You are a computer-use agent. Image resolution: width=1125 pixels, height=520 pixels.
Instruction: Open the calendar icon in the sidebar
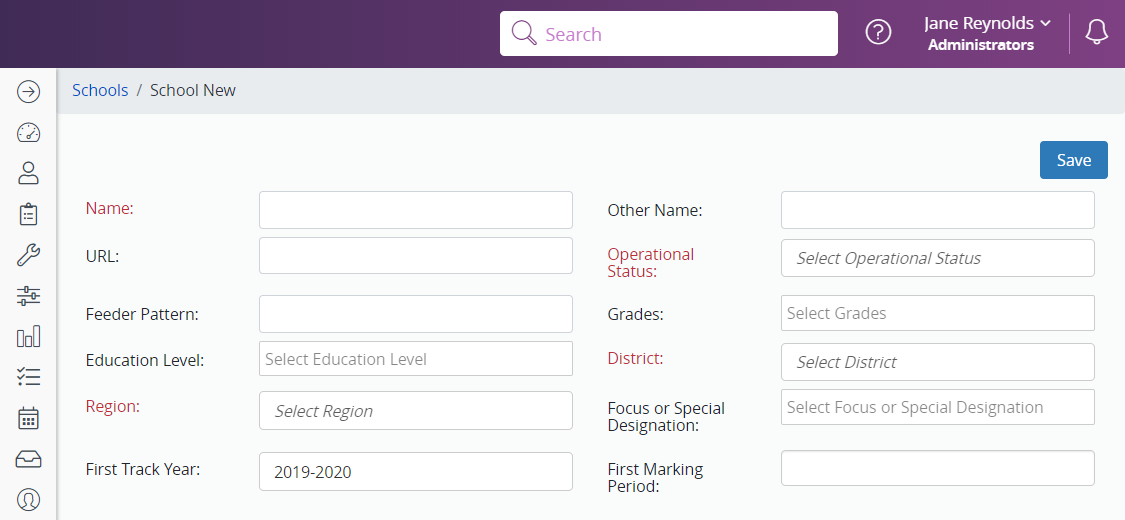[x=28, y=418]
